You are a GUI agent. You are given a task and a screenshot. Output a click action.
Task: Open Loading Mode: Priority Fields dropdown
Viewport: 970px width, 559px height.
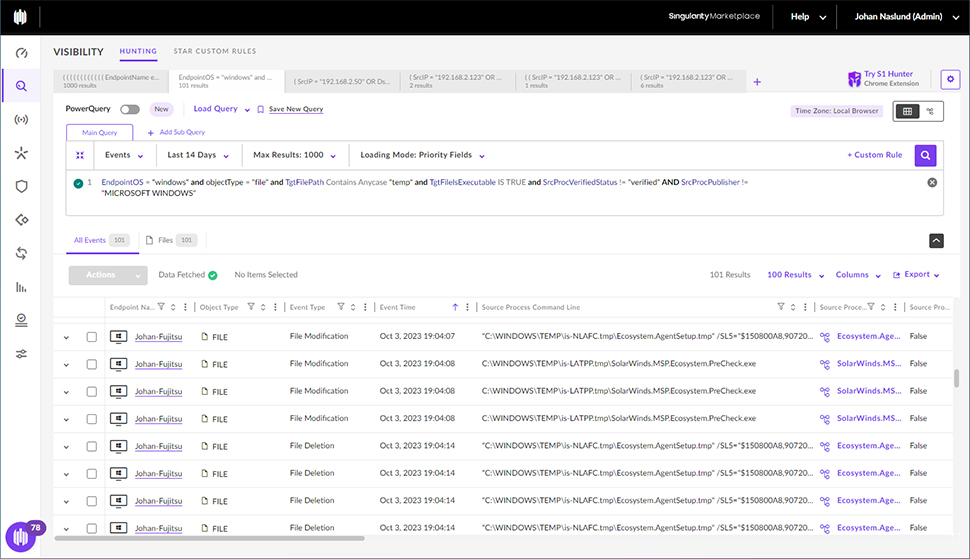click(423, 155)
